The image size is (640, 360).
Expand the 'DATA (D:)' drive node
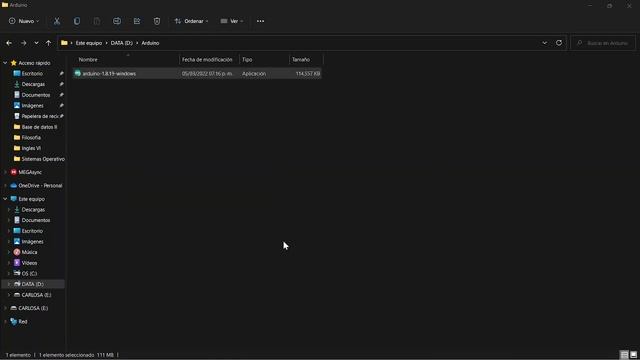[9, 284]
